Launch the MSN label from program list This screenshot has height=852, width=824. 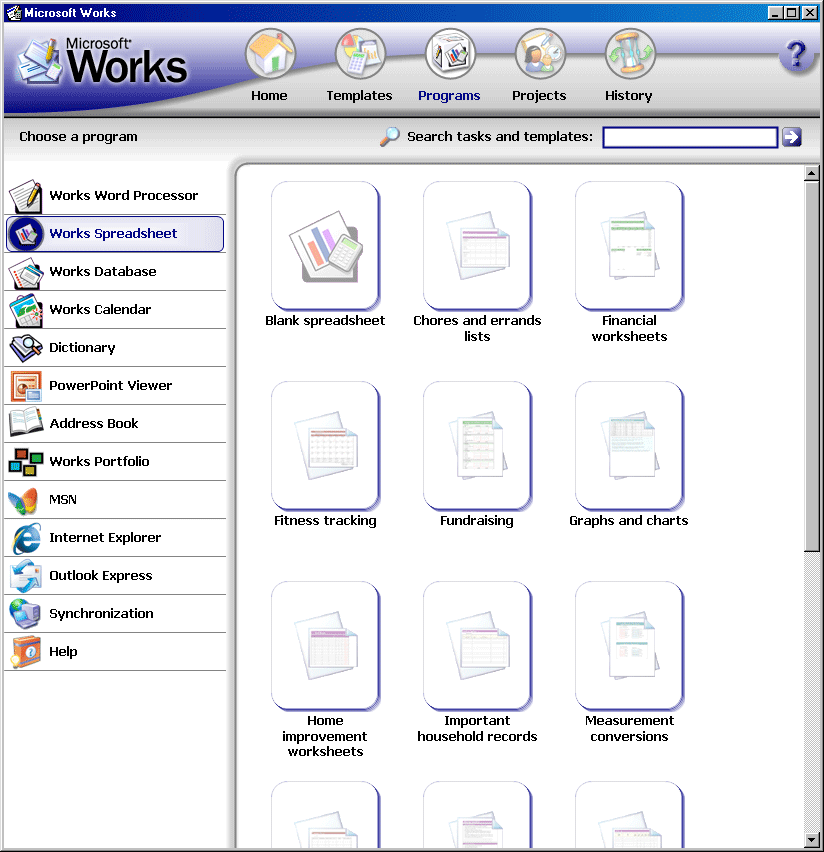point(63,500)
